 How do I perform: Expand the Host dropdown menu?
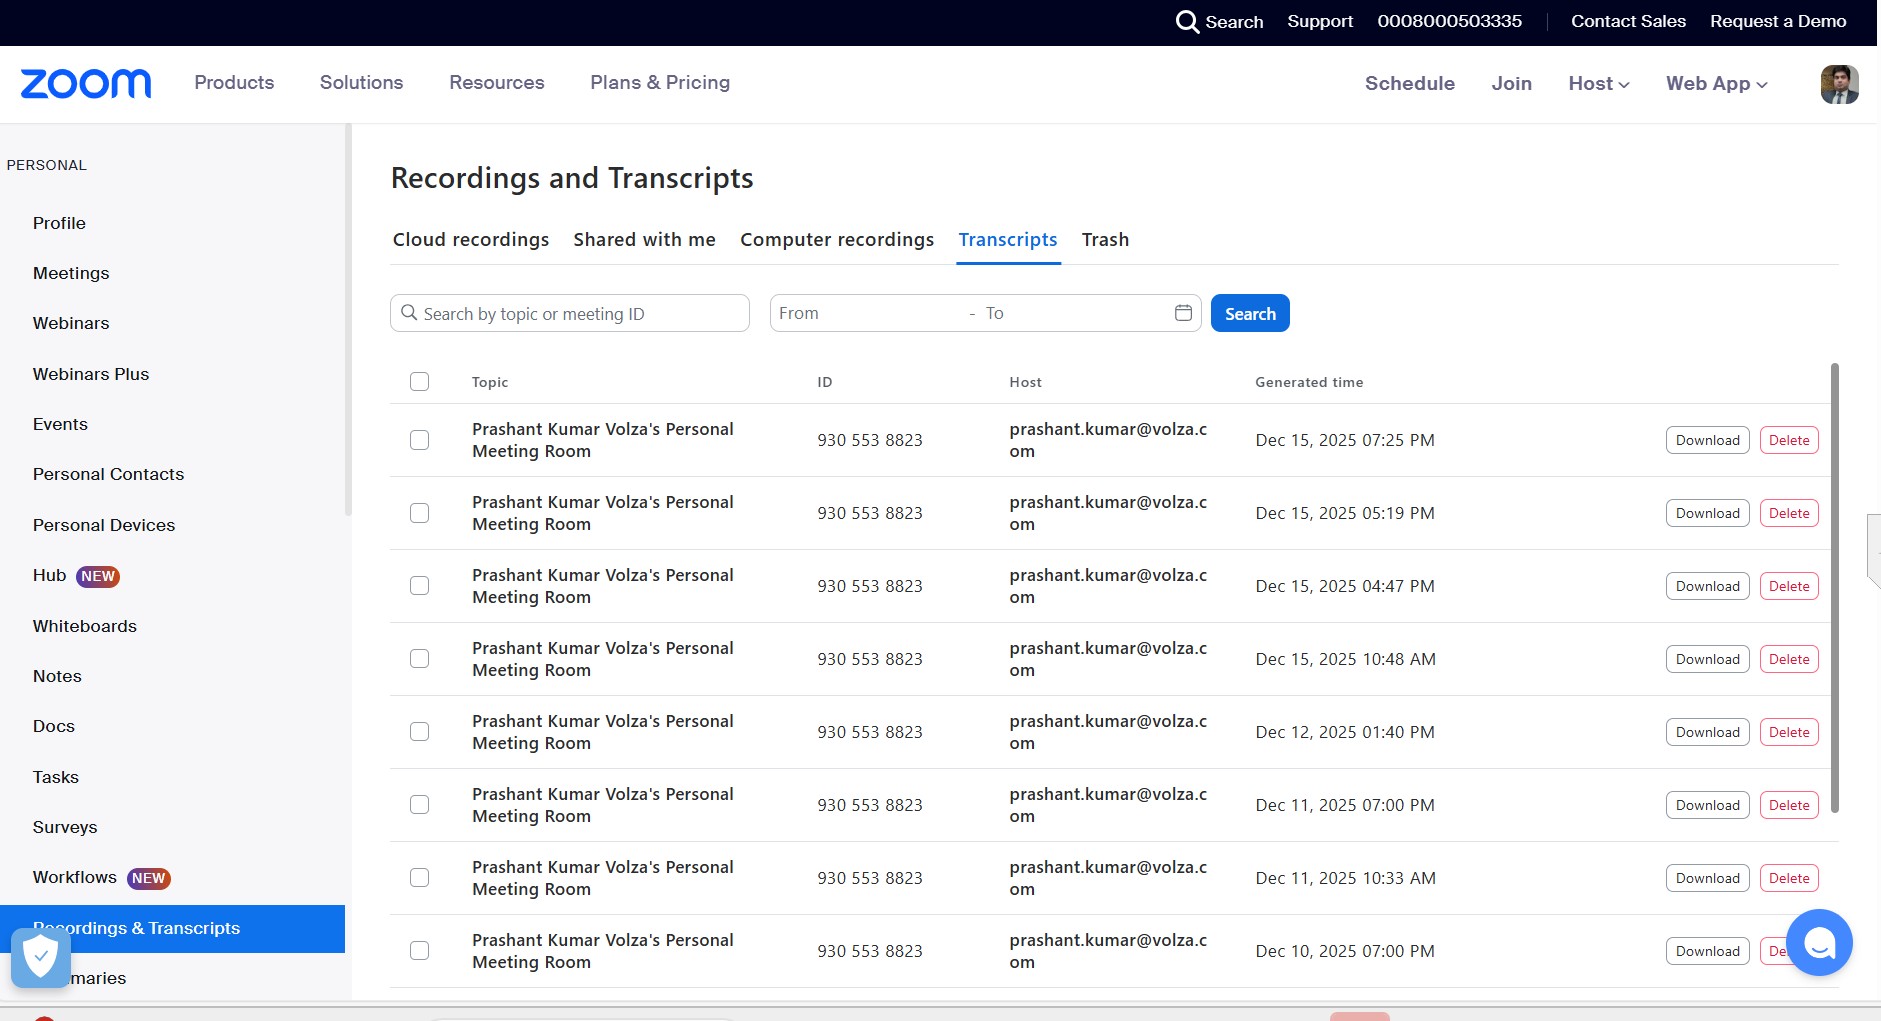click(x=1599, y=84)
